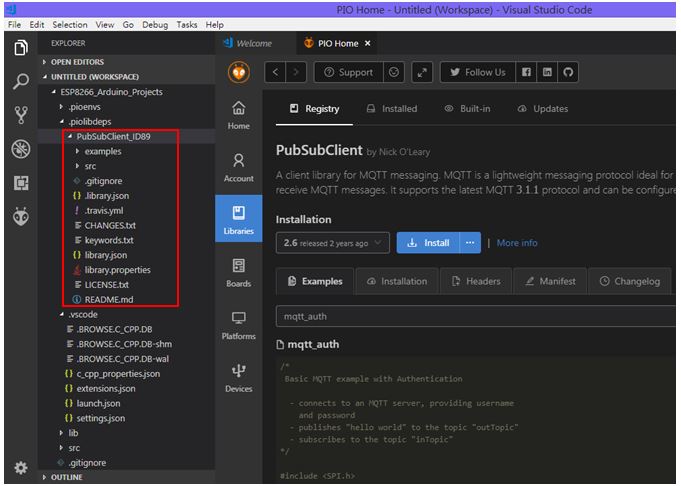Open the GitHub icon link
Image resolution: width=681 pixels, height=486 pixels.
click(568, 72)
